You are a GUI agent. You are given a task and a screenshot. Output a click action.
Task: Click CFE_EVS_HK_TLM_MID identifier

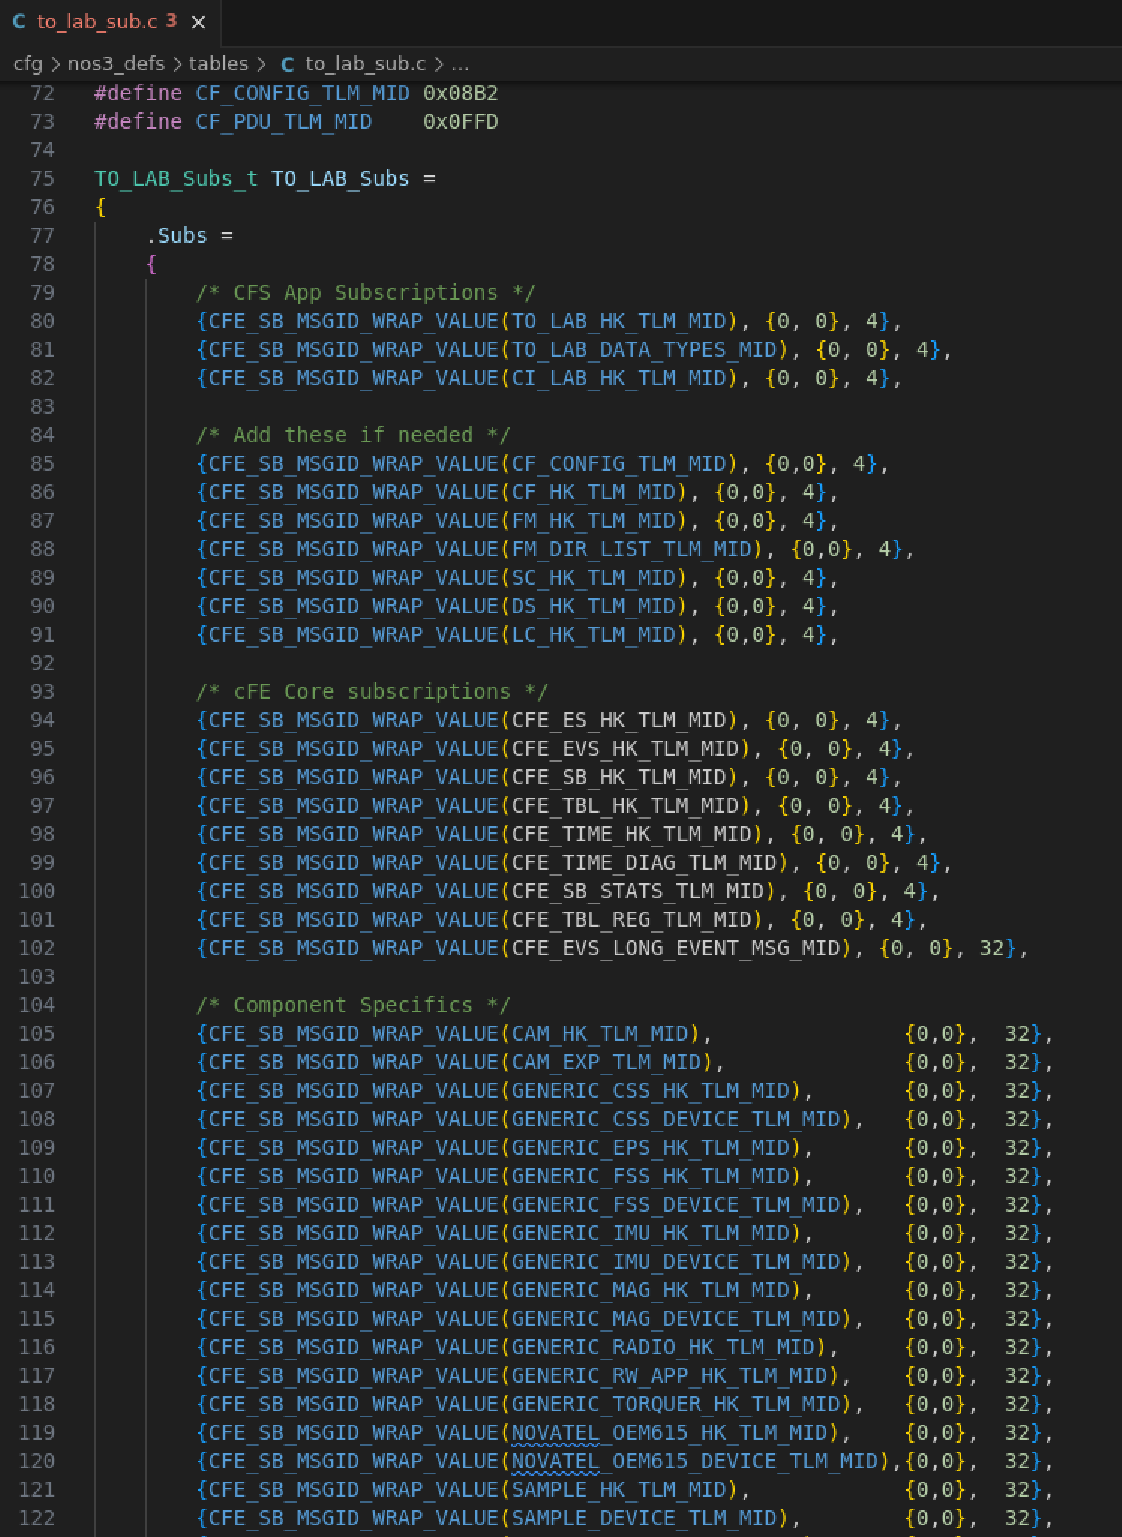coord(625,749)
